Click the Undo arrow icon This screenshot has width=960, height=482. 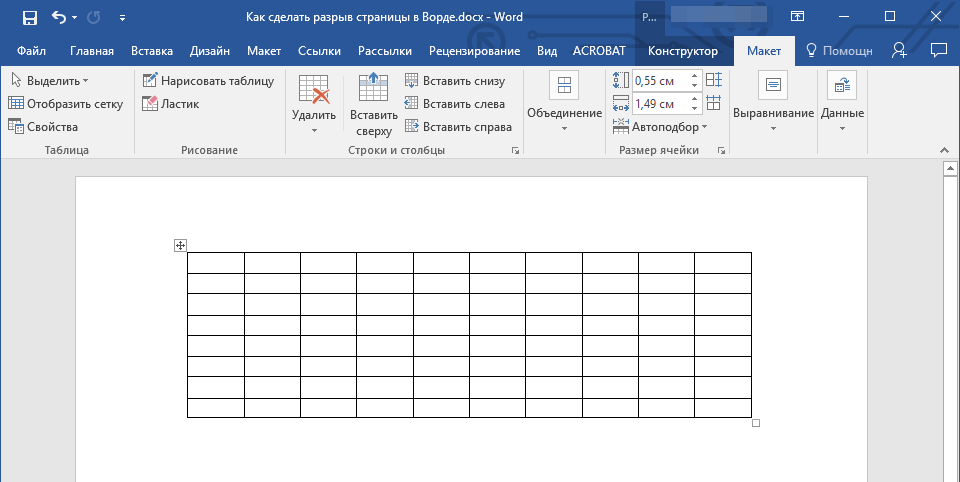(x=58, y=17)
